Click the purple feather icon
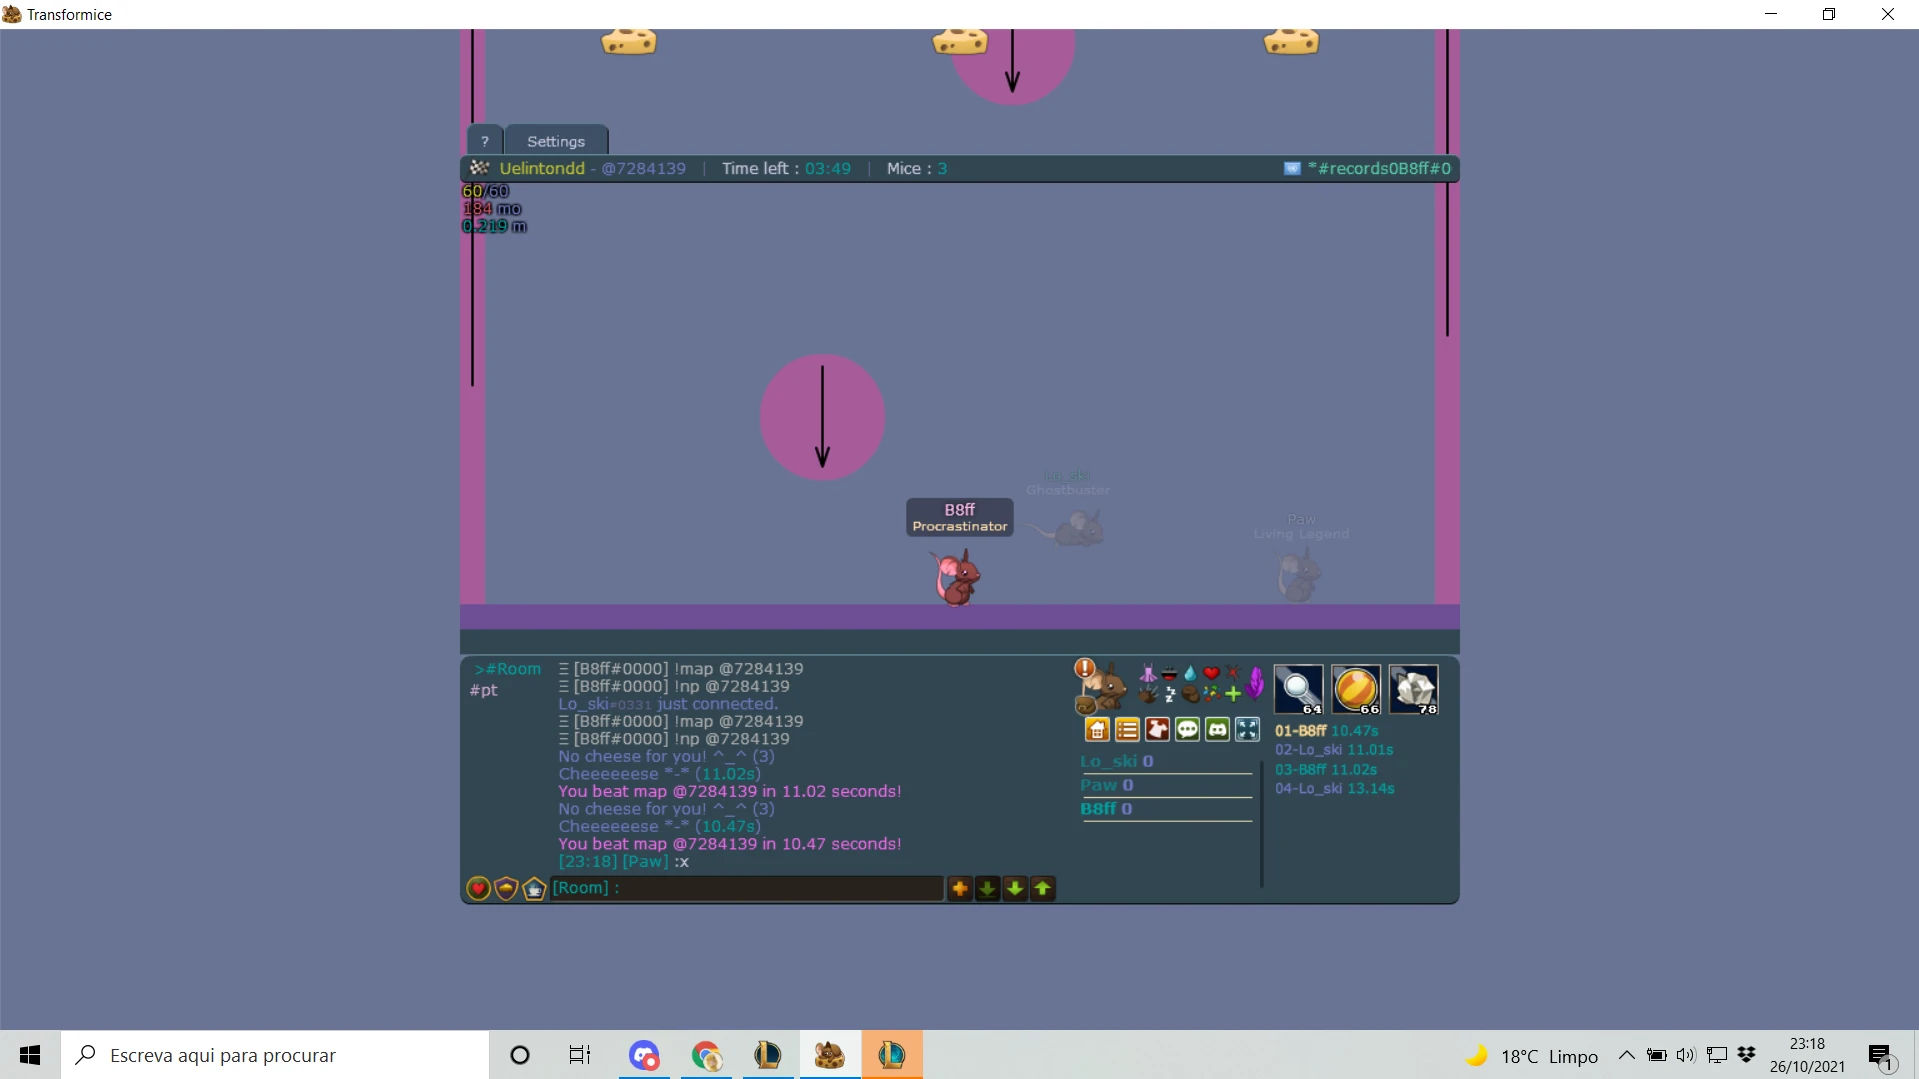 tap(1255, 683)
